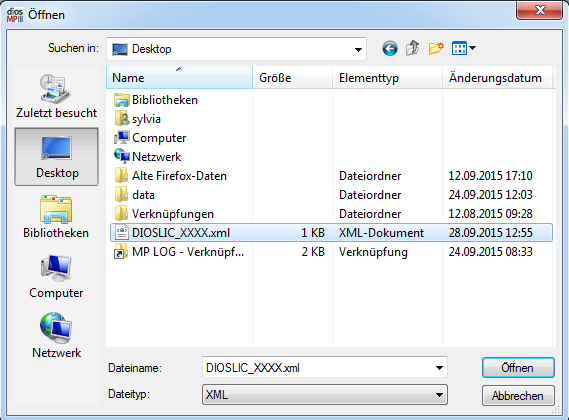Viewport: 569px width, 420px height.
Task: Select the DIOSLIC_XXXX.xml file
Action: pos(331,233)
